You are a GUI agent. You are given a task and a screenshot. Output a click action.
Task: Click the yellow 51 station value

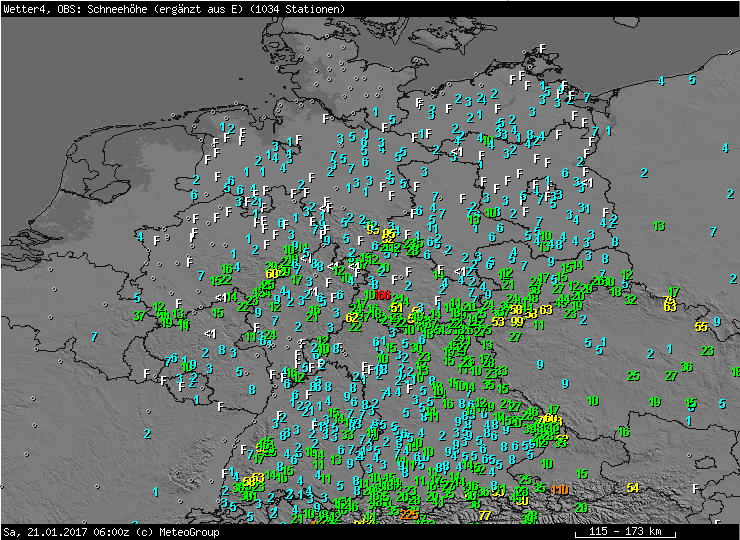[x=396, y=308]
